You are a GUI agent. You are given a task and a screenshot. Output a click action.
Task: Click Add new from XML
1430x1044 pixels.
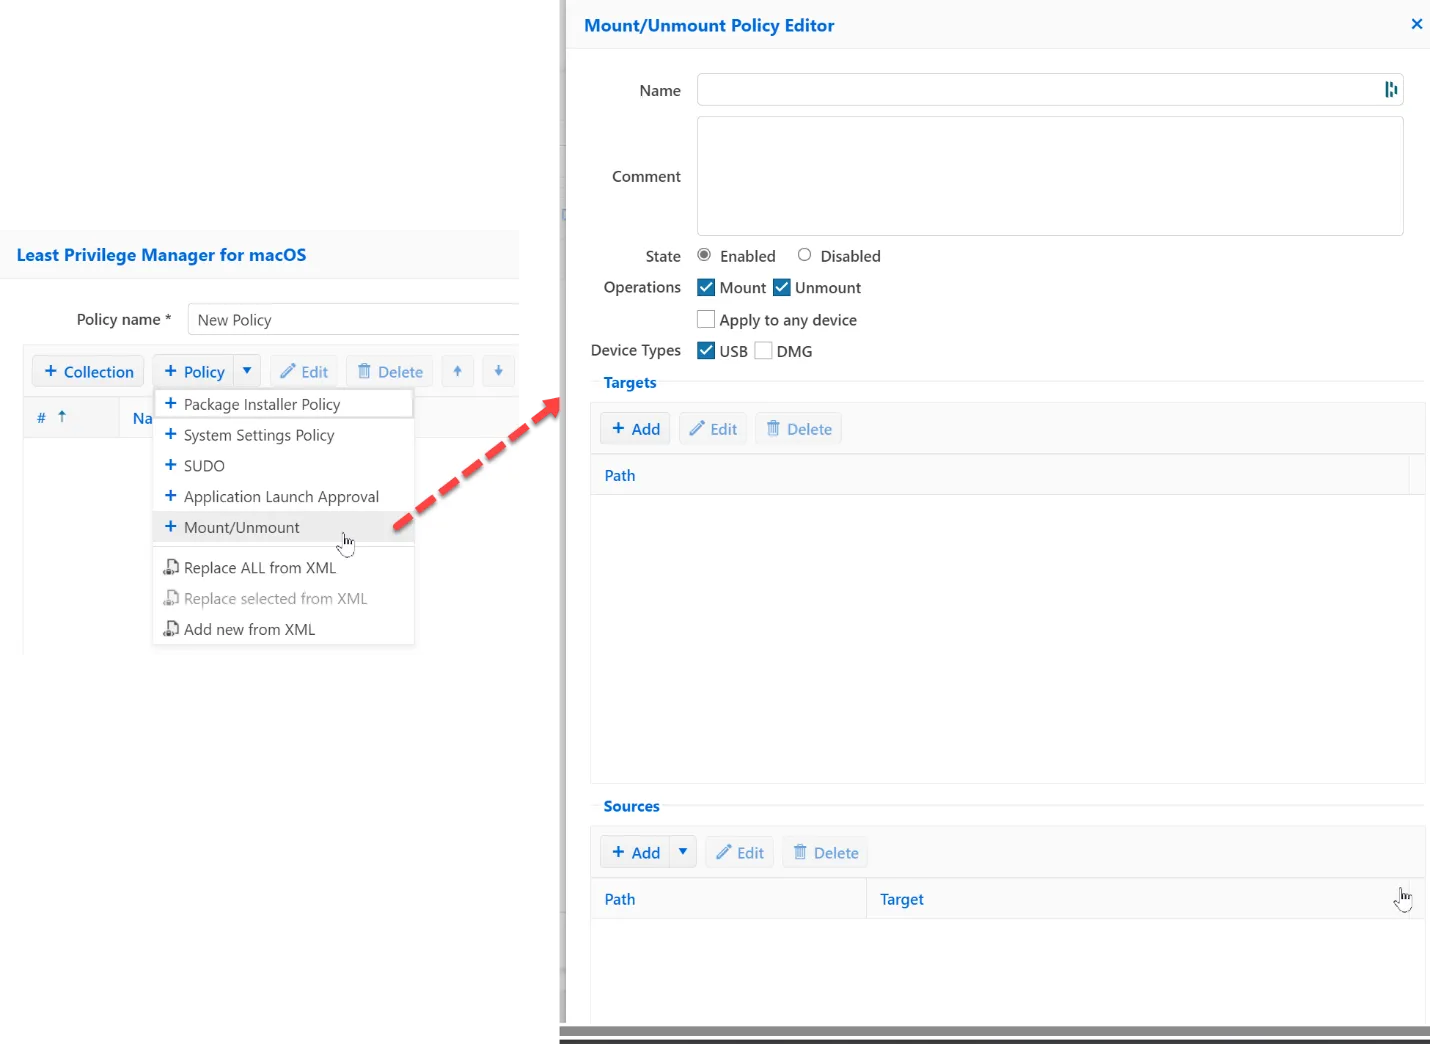[x=249, y=629]
